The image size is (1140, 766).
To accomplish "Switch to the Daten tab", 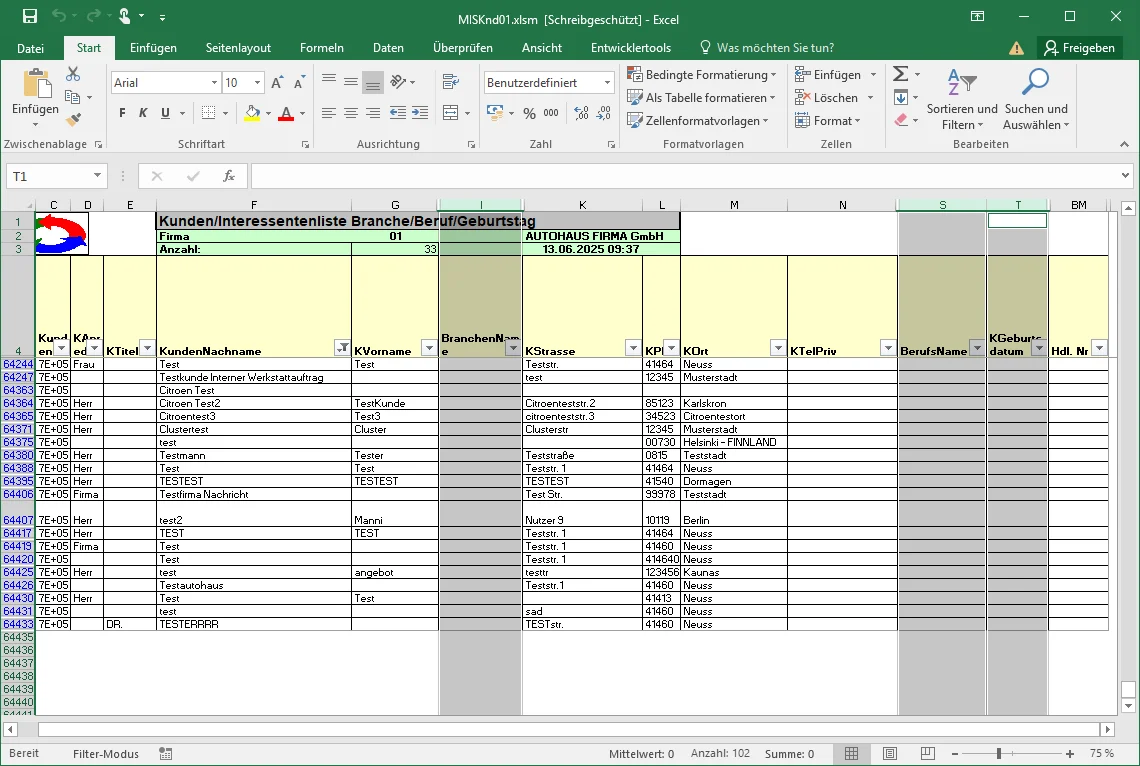I will point(388,48).
